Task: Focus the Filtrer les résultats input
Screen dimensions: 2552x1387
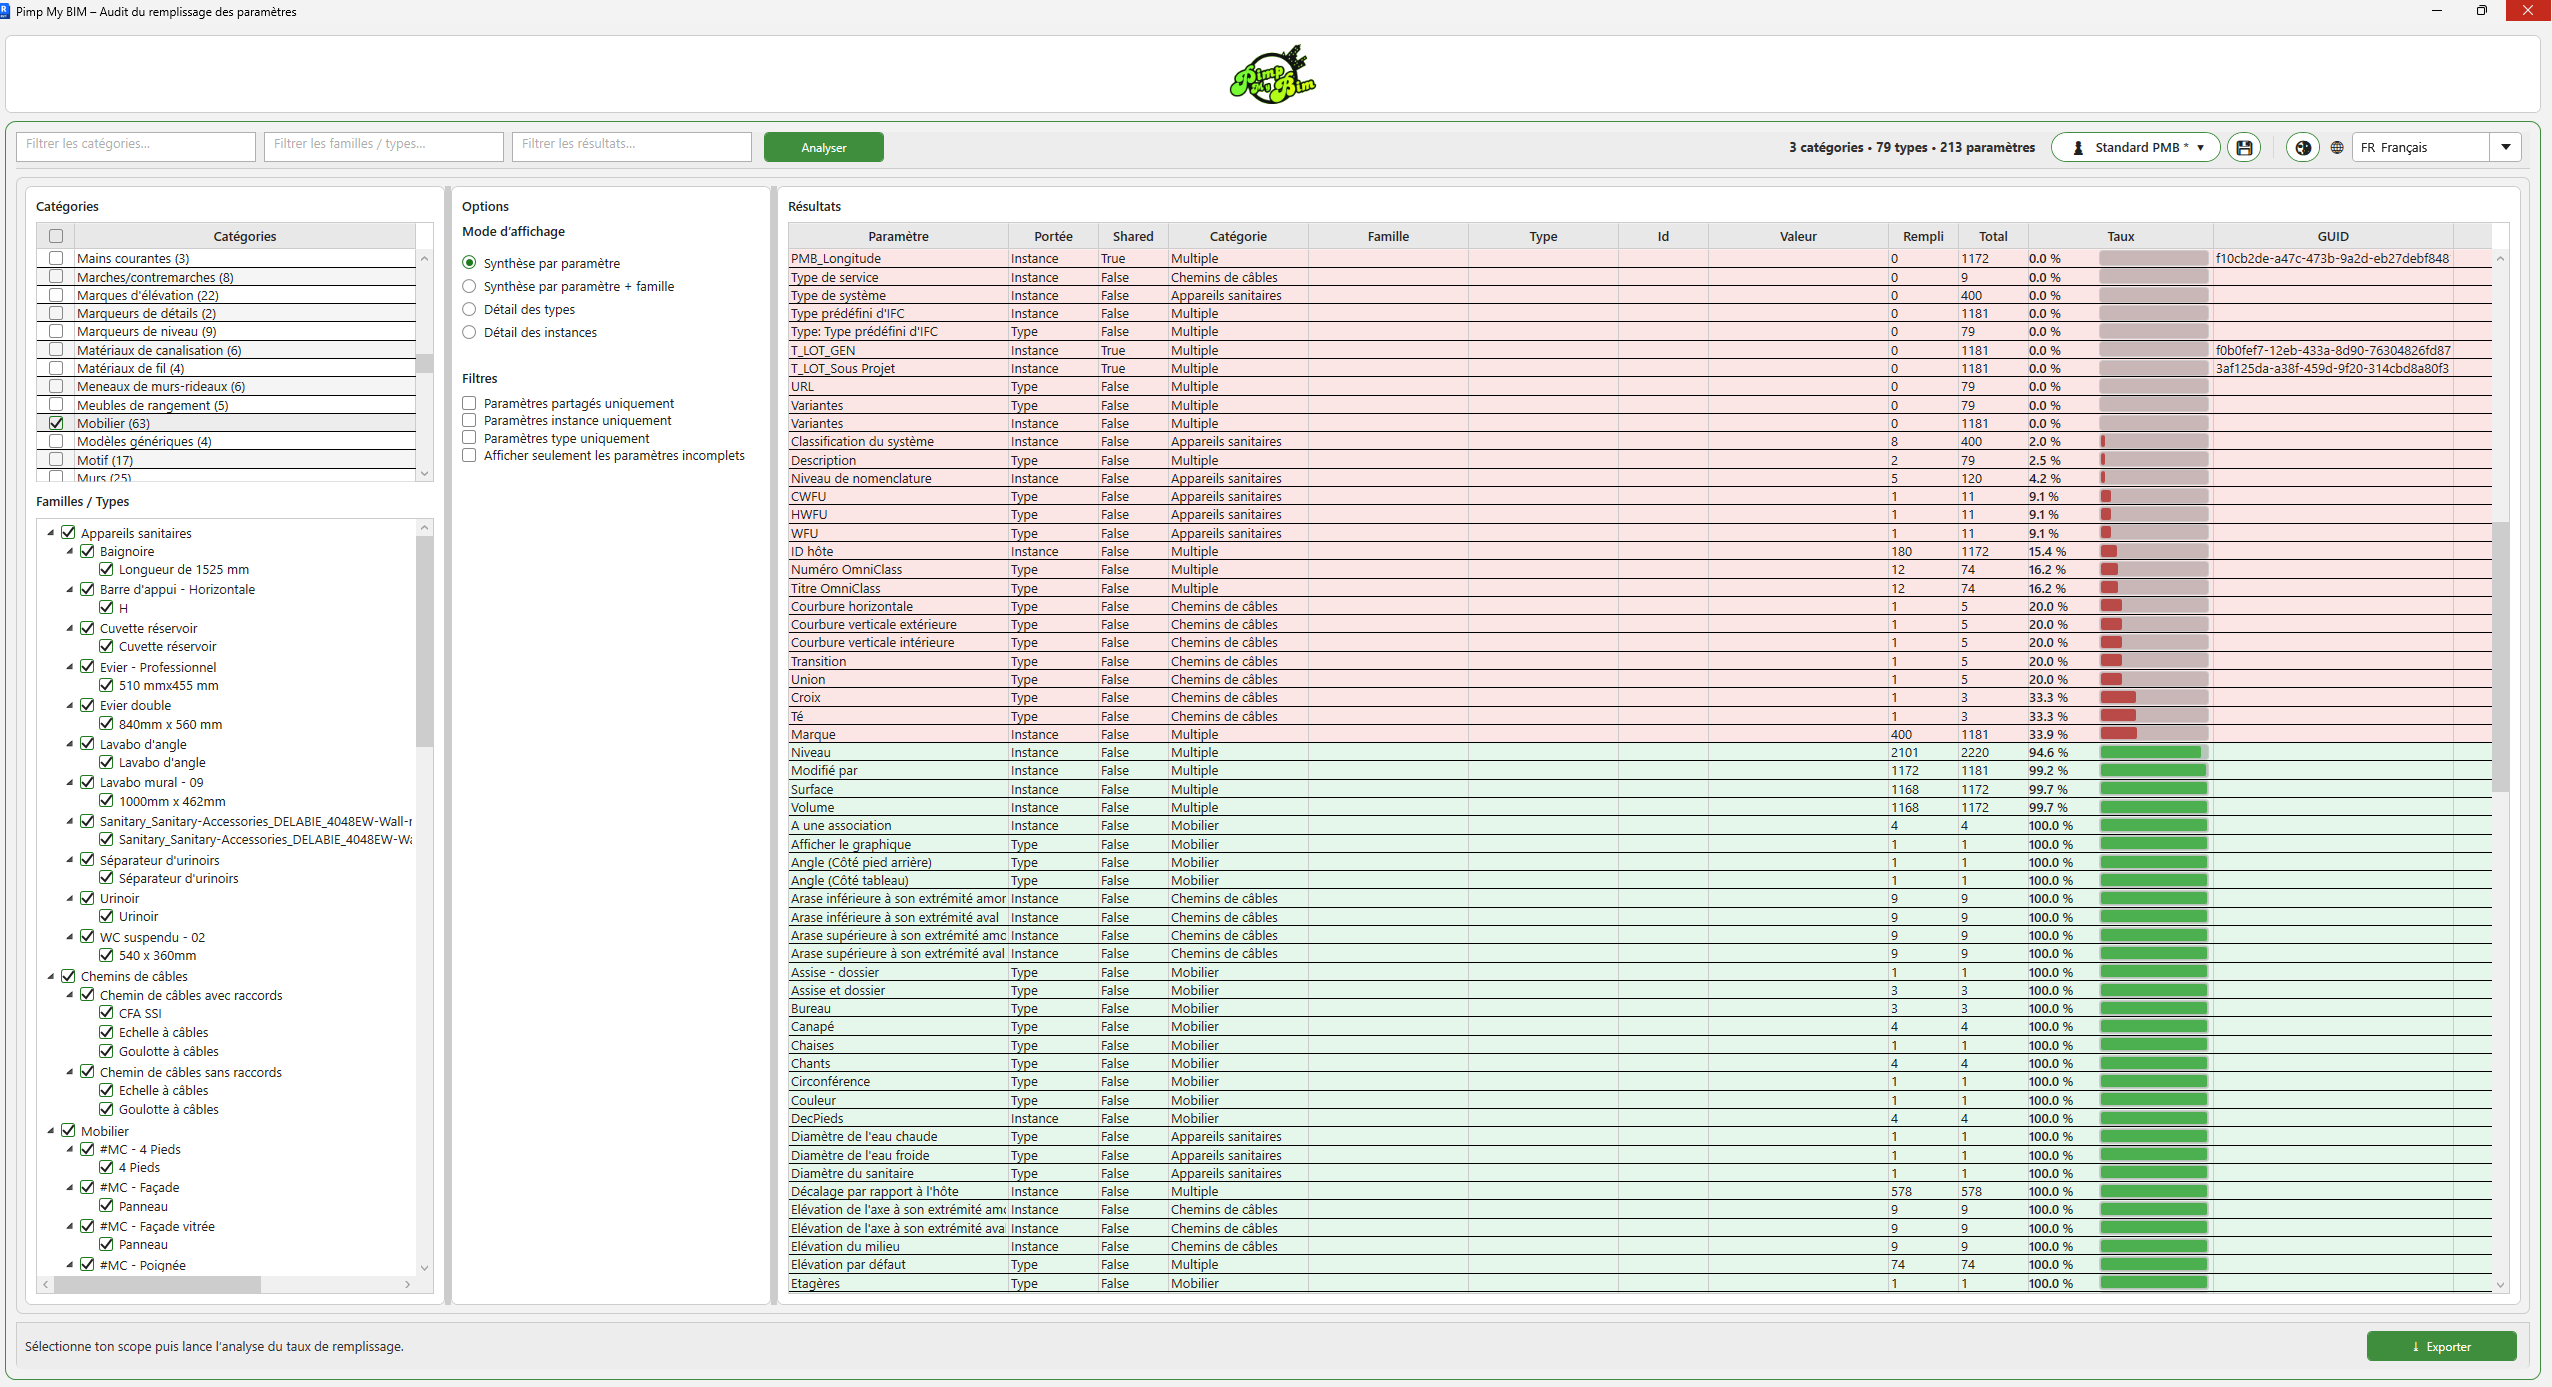Action: 632,146
